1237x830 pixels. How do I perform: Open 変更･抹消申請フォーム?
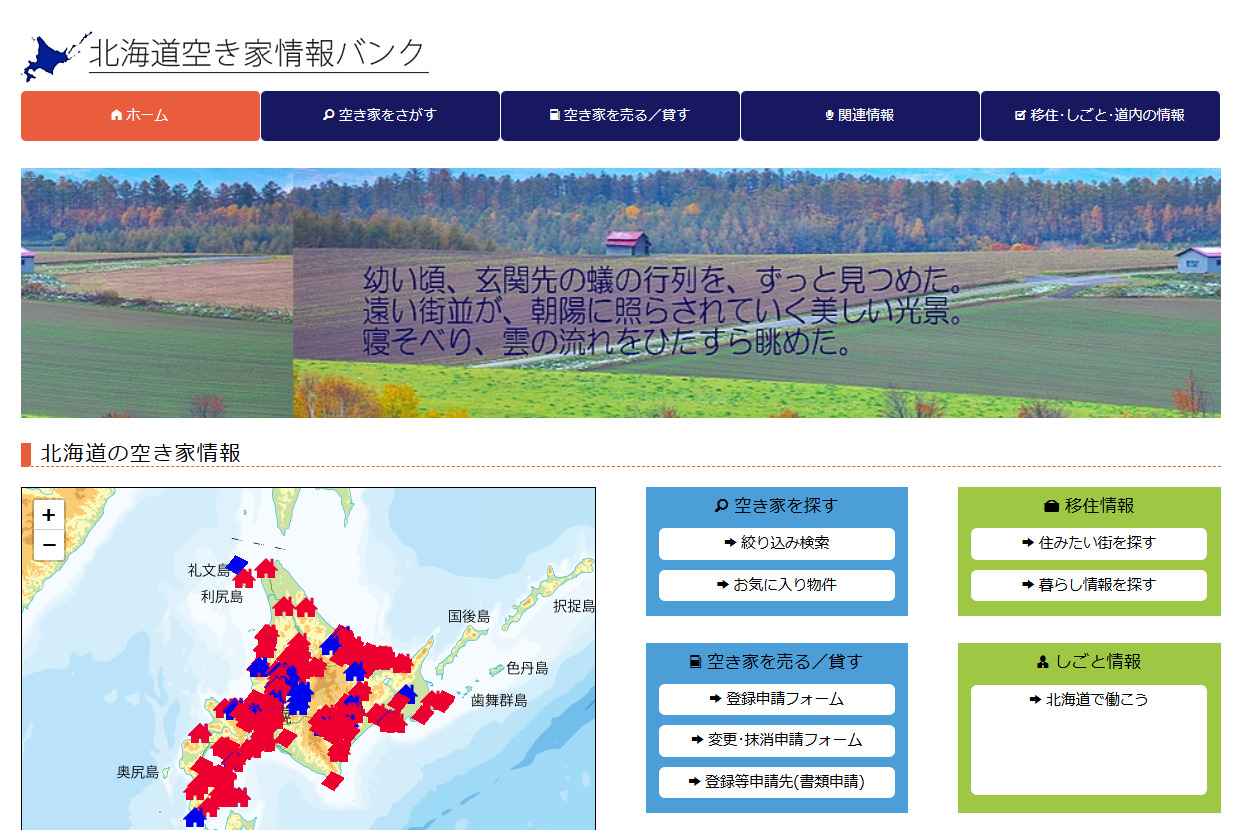pos(776,741)
